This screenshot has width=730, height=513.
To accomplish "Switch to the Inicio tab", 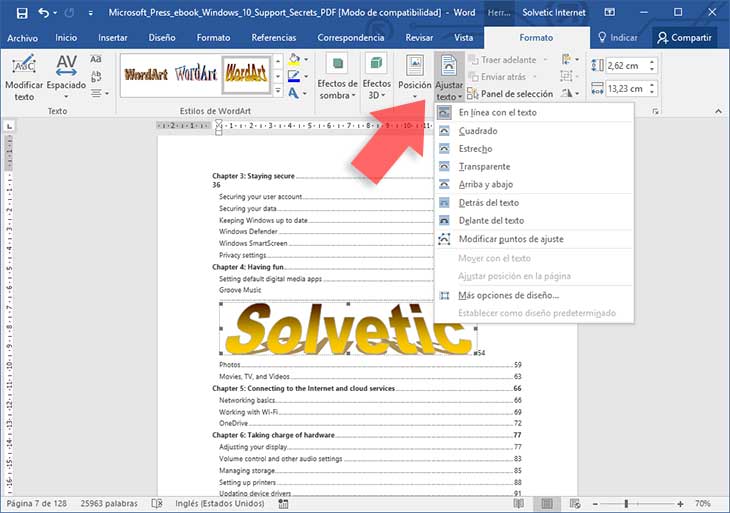I will pyautogui.click(x=66, y=38).
